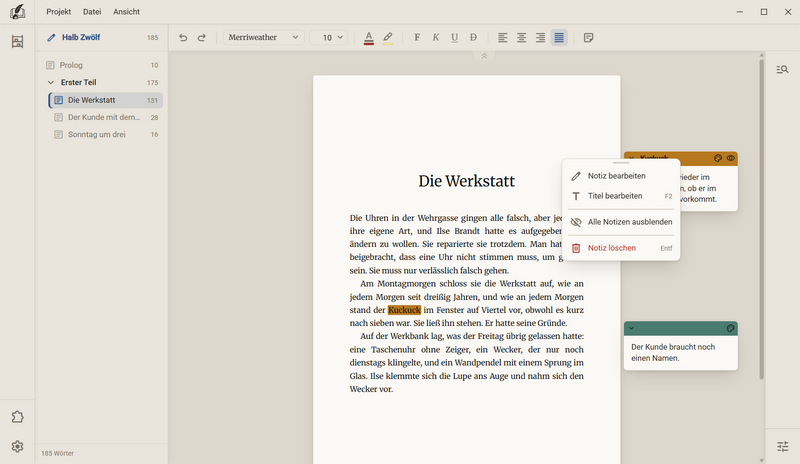
Task: Open settings gear icon
Action: (x=17, y=447)
